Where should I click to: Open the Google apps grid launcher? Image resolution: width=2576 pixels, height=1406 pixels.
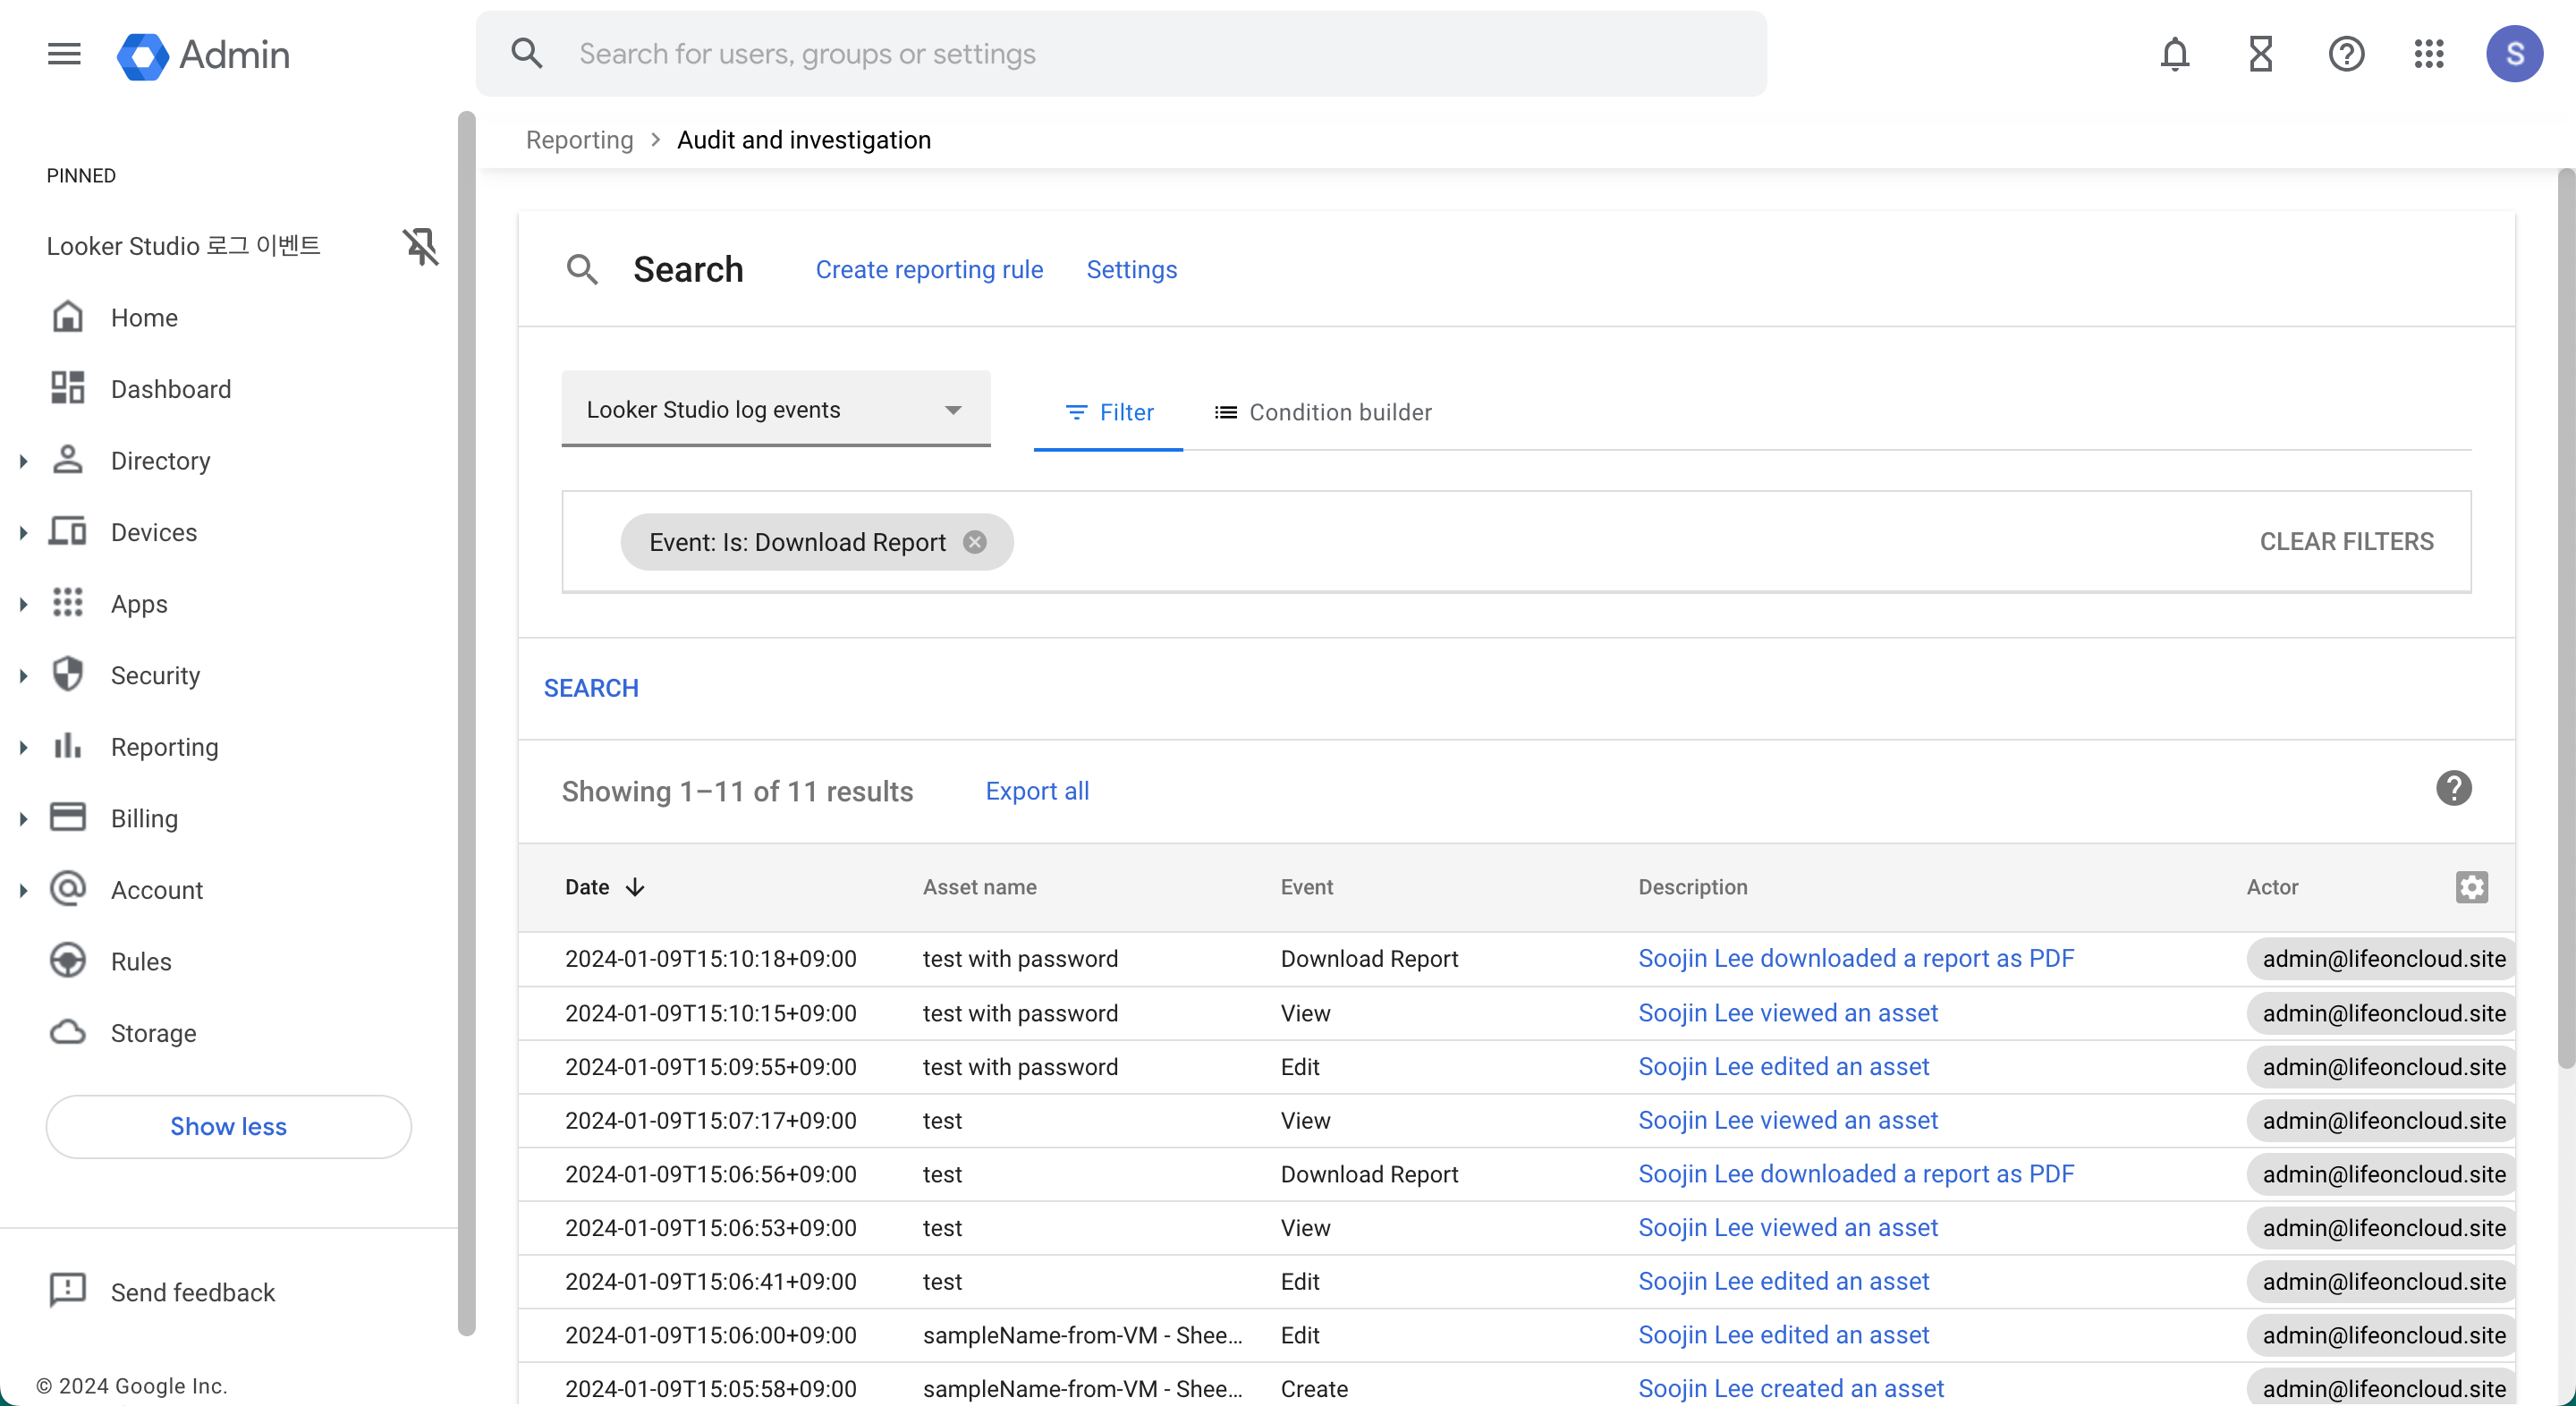coord(2429,54)
